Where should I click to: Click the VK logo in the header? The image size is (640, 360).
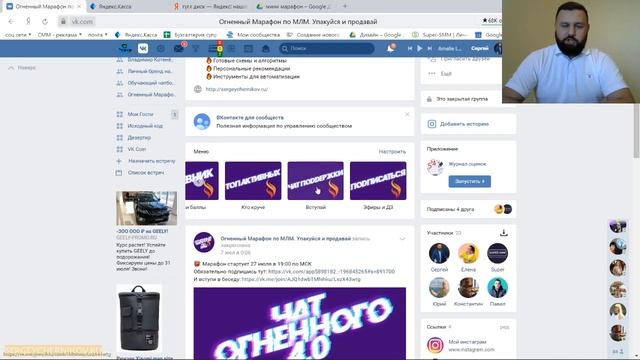143,49
